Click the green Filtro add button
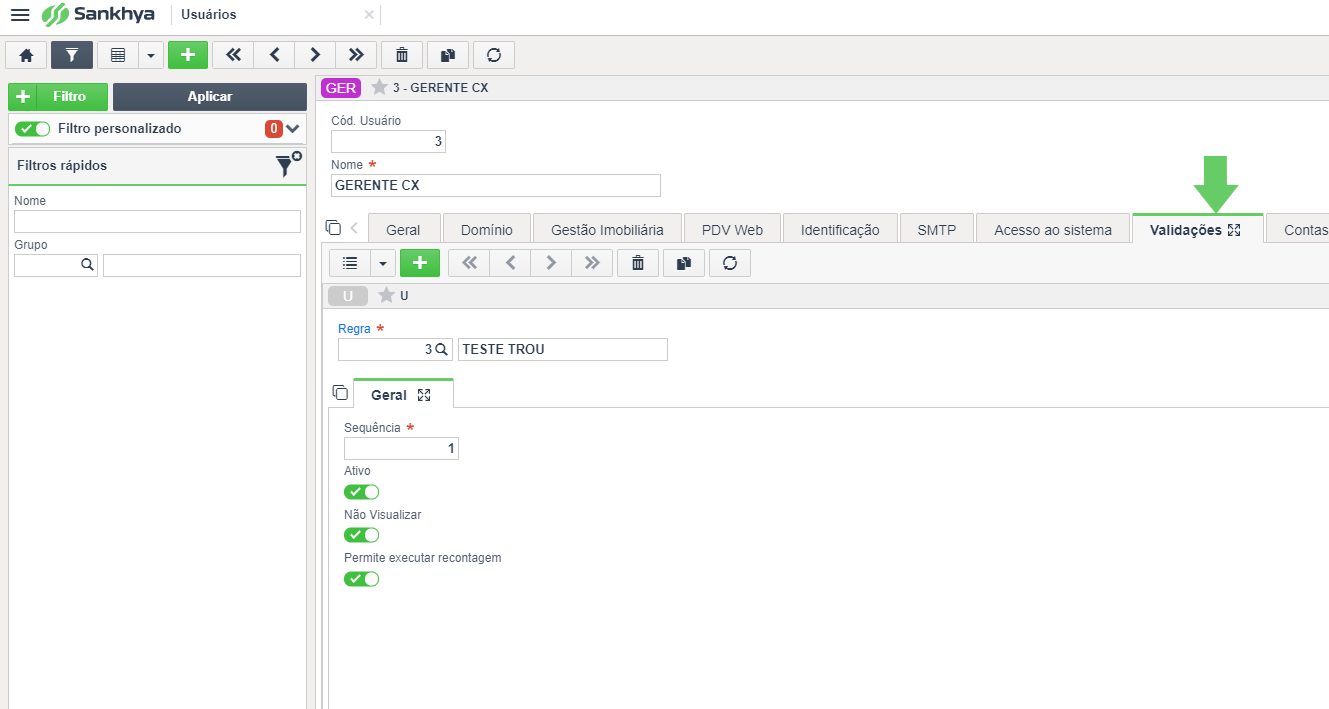 coord(58,97)
